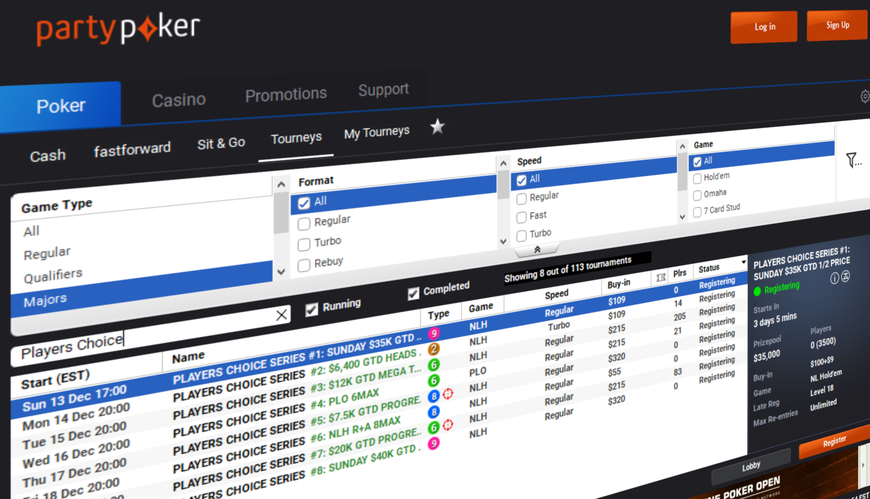Screen dimensions: 870x499
Task: Click the blue 8 badge on series #6
Action: (434, 412)
